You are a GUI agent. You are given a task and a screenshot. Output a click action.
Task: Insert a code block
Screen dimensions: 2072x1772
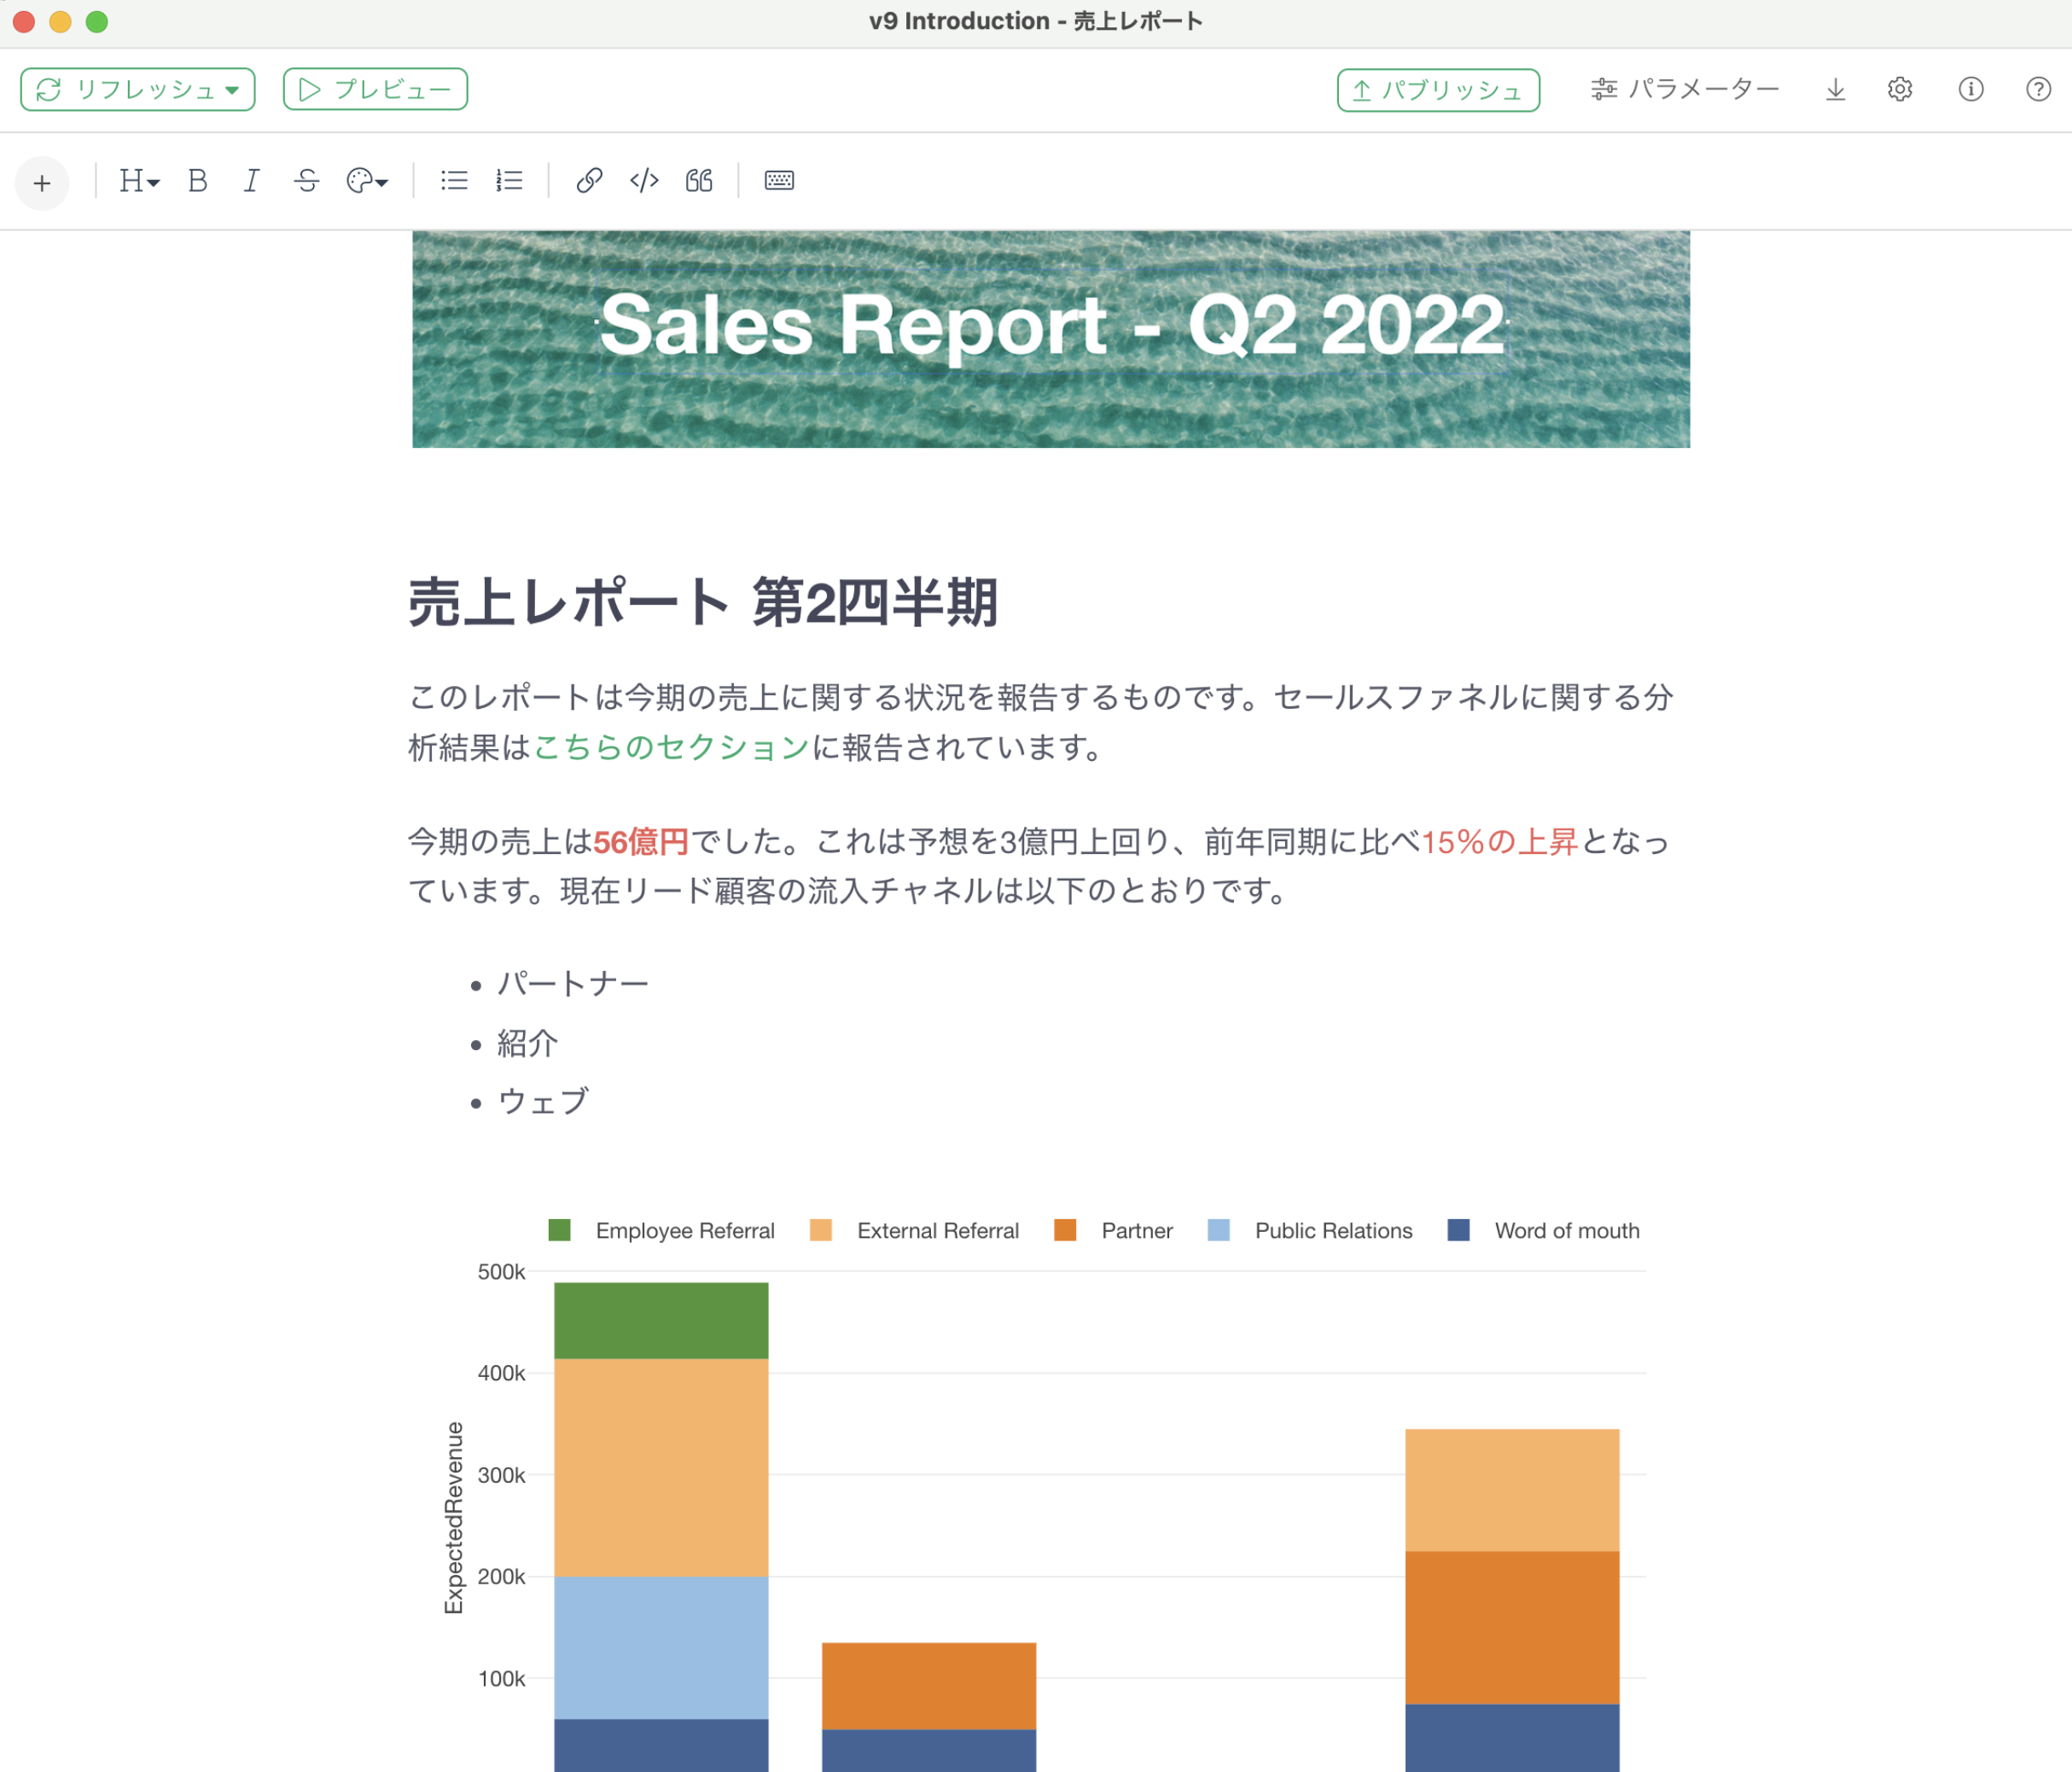[x=644, y=181]
